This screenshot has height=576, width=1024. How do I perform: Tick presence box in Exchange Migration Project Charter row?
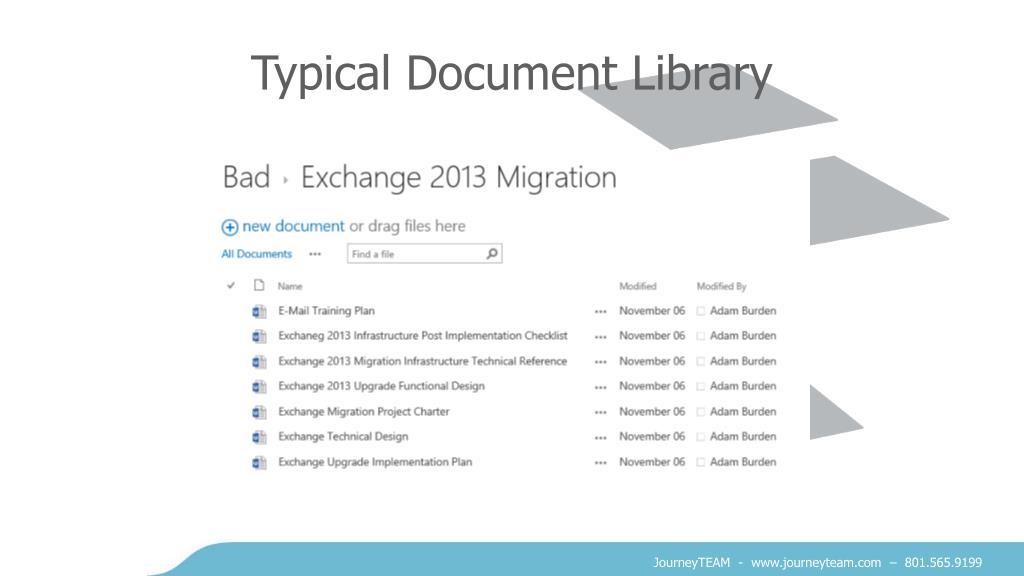(x=701, y=412)
